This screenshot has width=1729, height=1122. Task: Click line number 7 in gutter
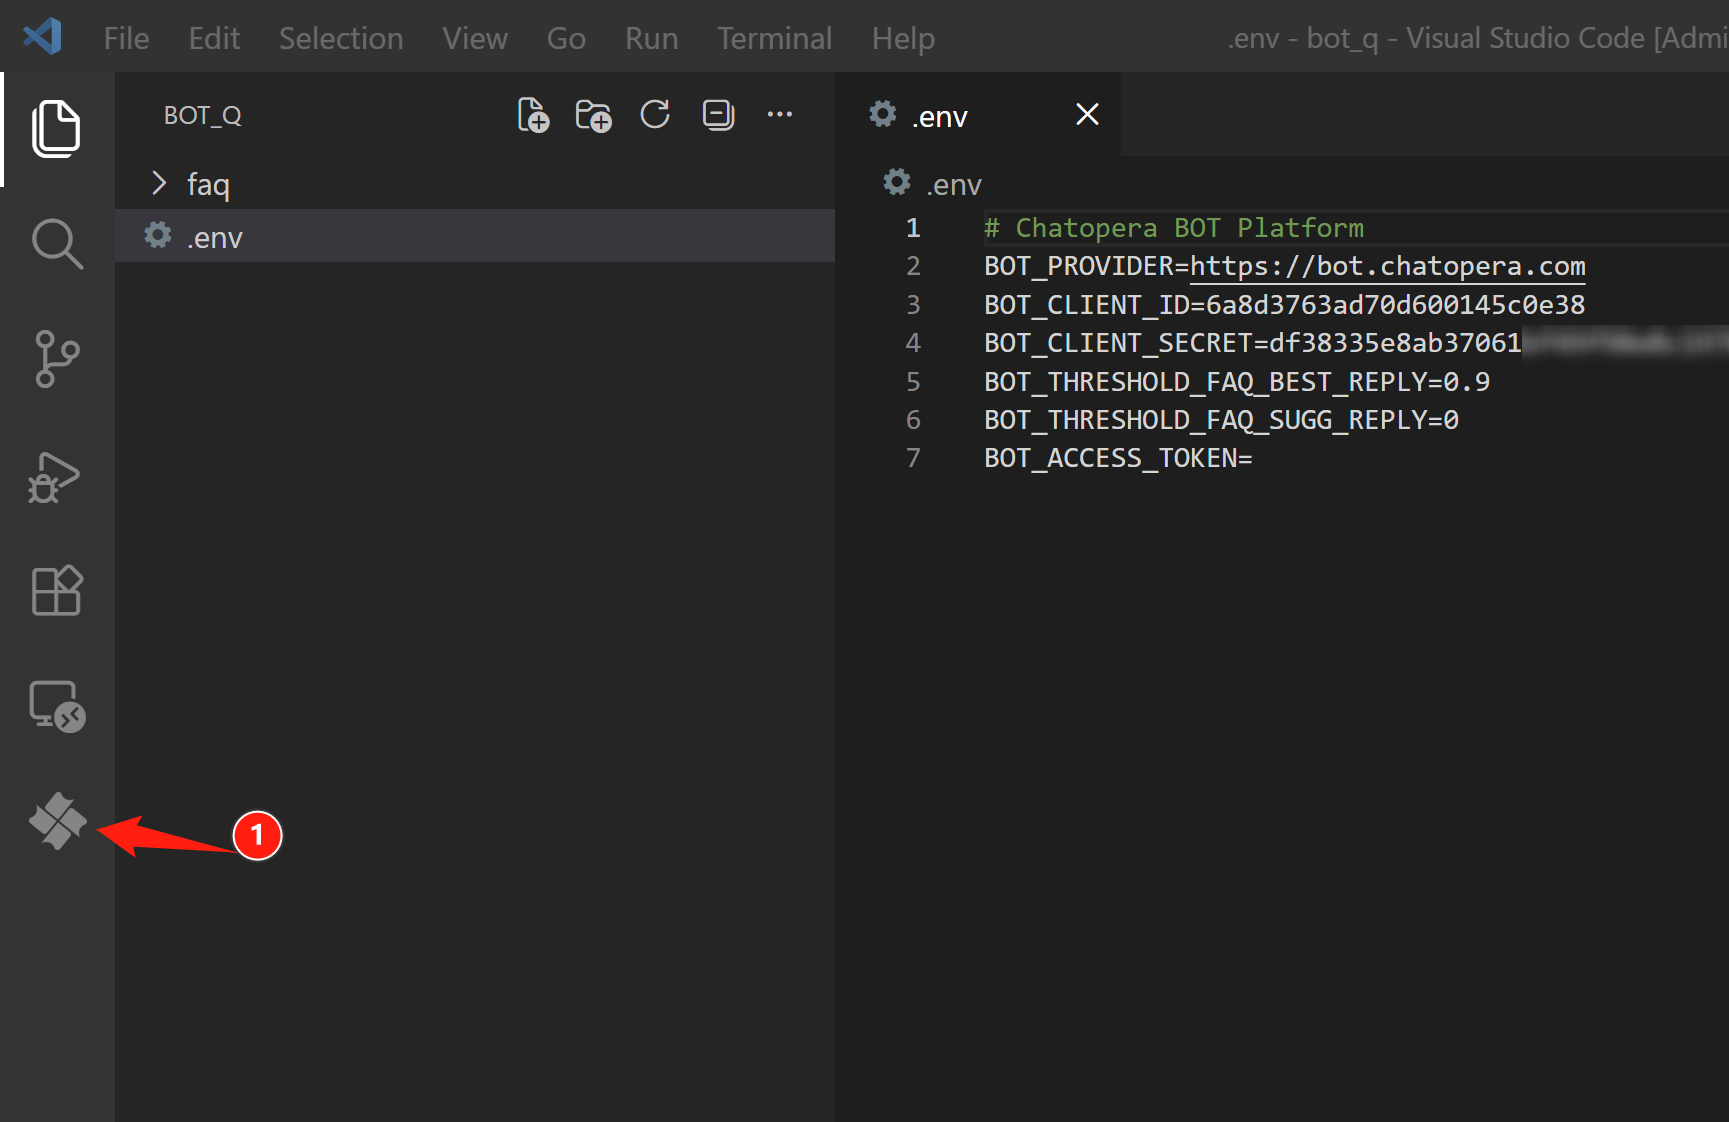(913, 458)
